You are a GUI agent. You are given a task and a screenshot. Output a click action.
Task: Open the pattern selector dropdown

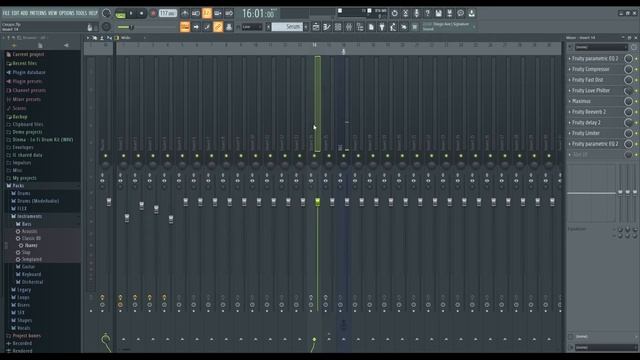[x=287, y=27]
